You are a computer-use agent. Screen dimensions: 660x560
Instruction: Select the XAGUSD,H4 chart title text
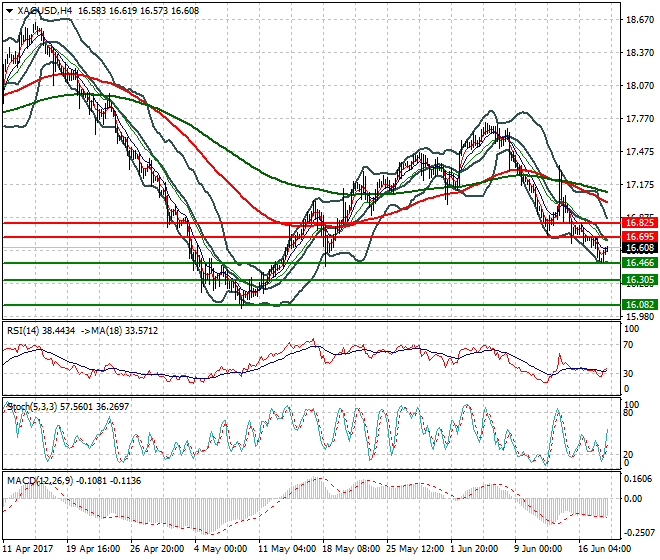point(44,11)
